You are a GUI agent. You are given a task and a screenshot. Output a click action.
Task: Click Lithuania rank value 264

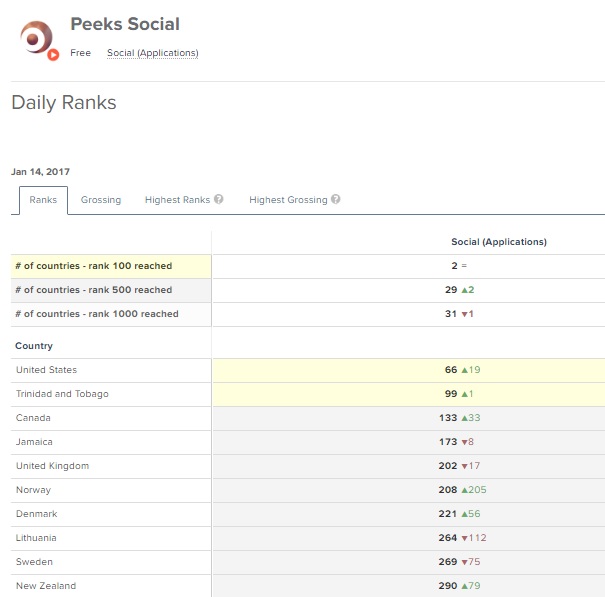tap(448, 538)
